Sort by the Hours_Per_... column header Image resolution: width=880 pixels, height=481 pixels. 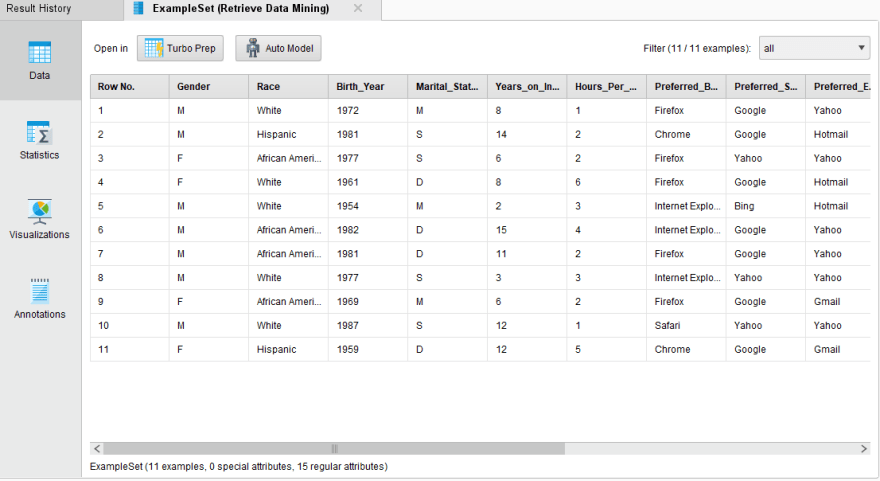[x=607, y=86]
